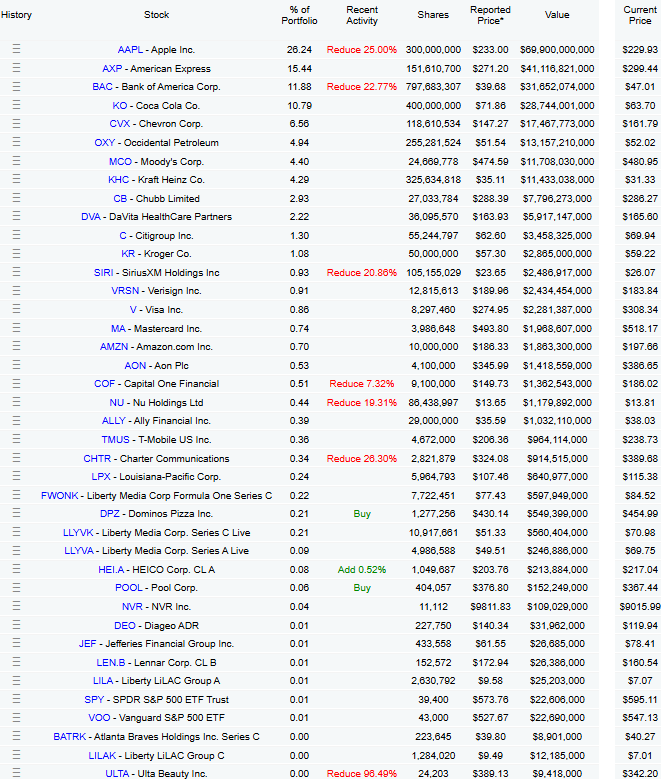Sort by Current Price header
Viewport: 661px width, 779px height.
(x=640, y=15)
